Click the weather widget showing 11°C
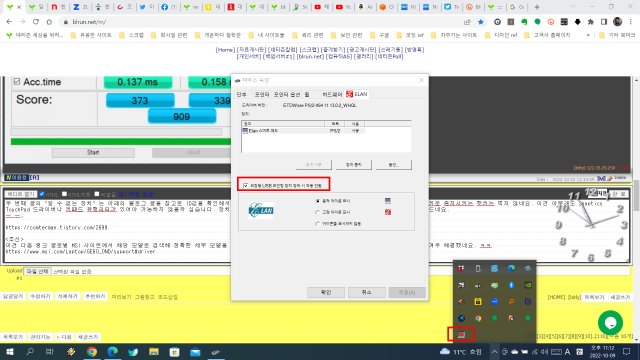Image resolution: width=640 pixels, height=360 pixels. coord(461,351)
